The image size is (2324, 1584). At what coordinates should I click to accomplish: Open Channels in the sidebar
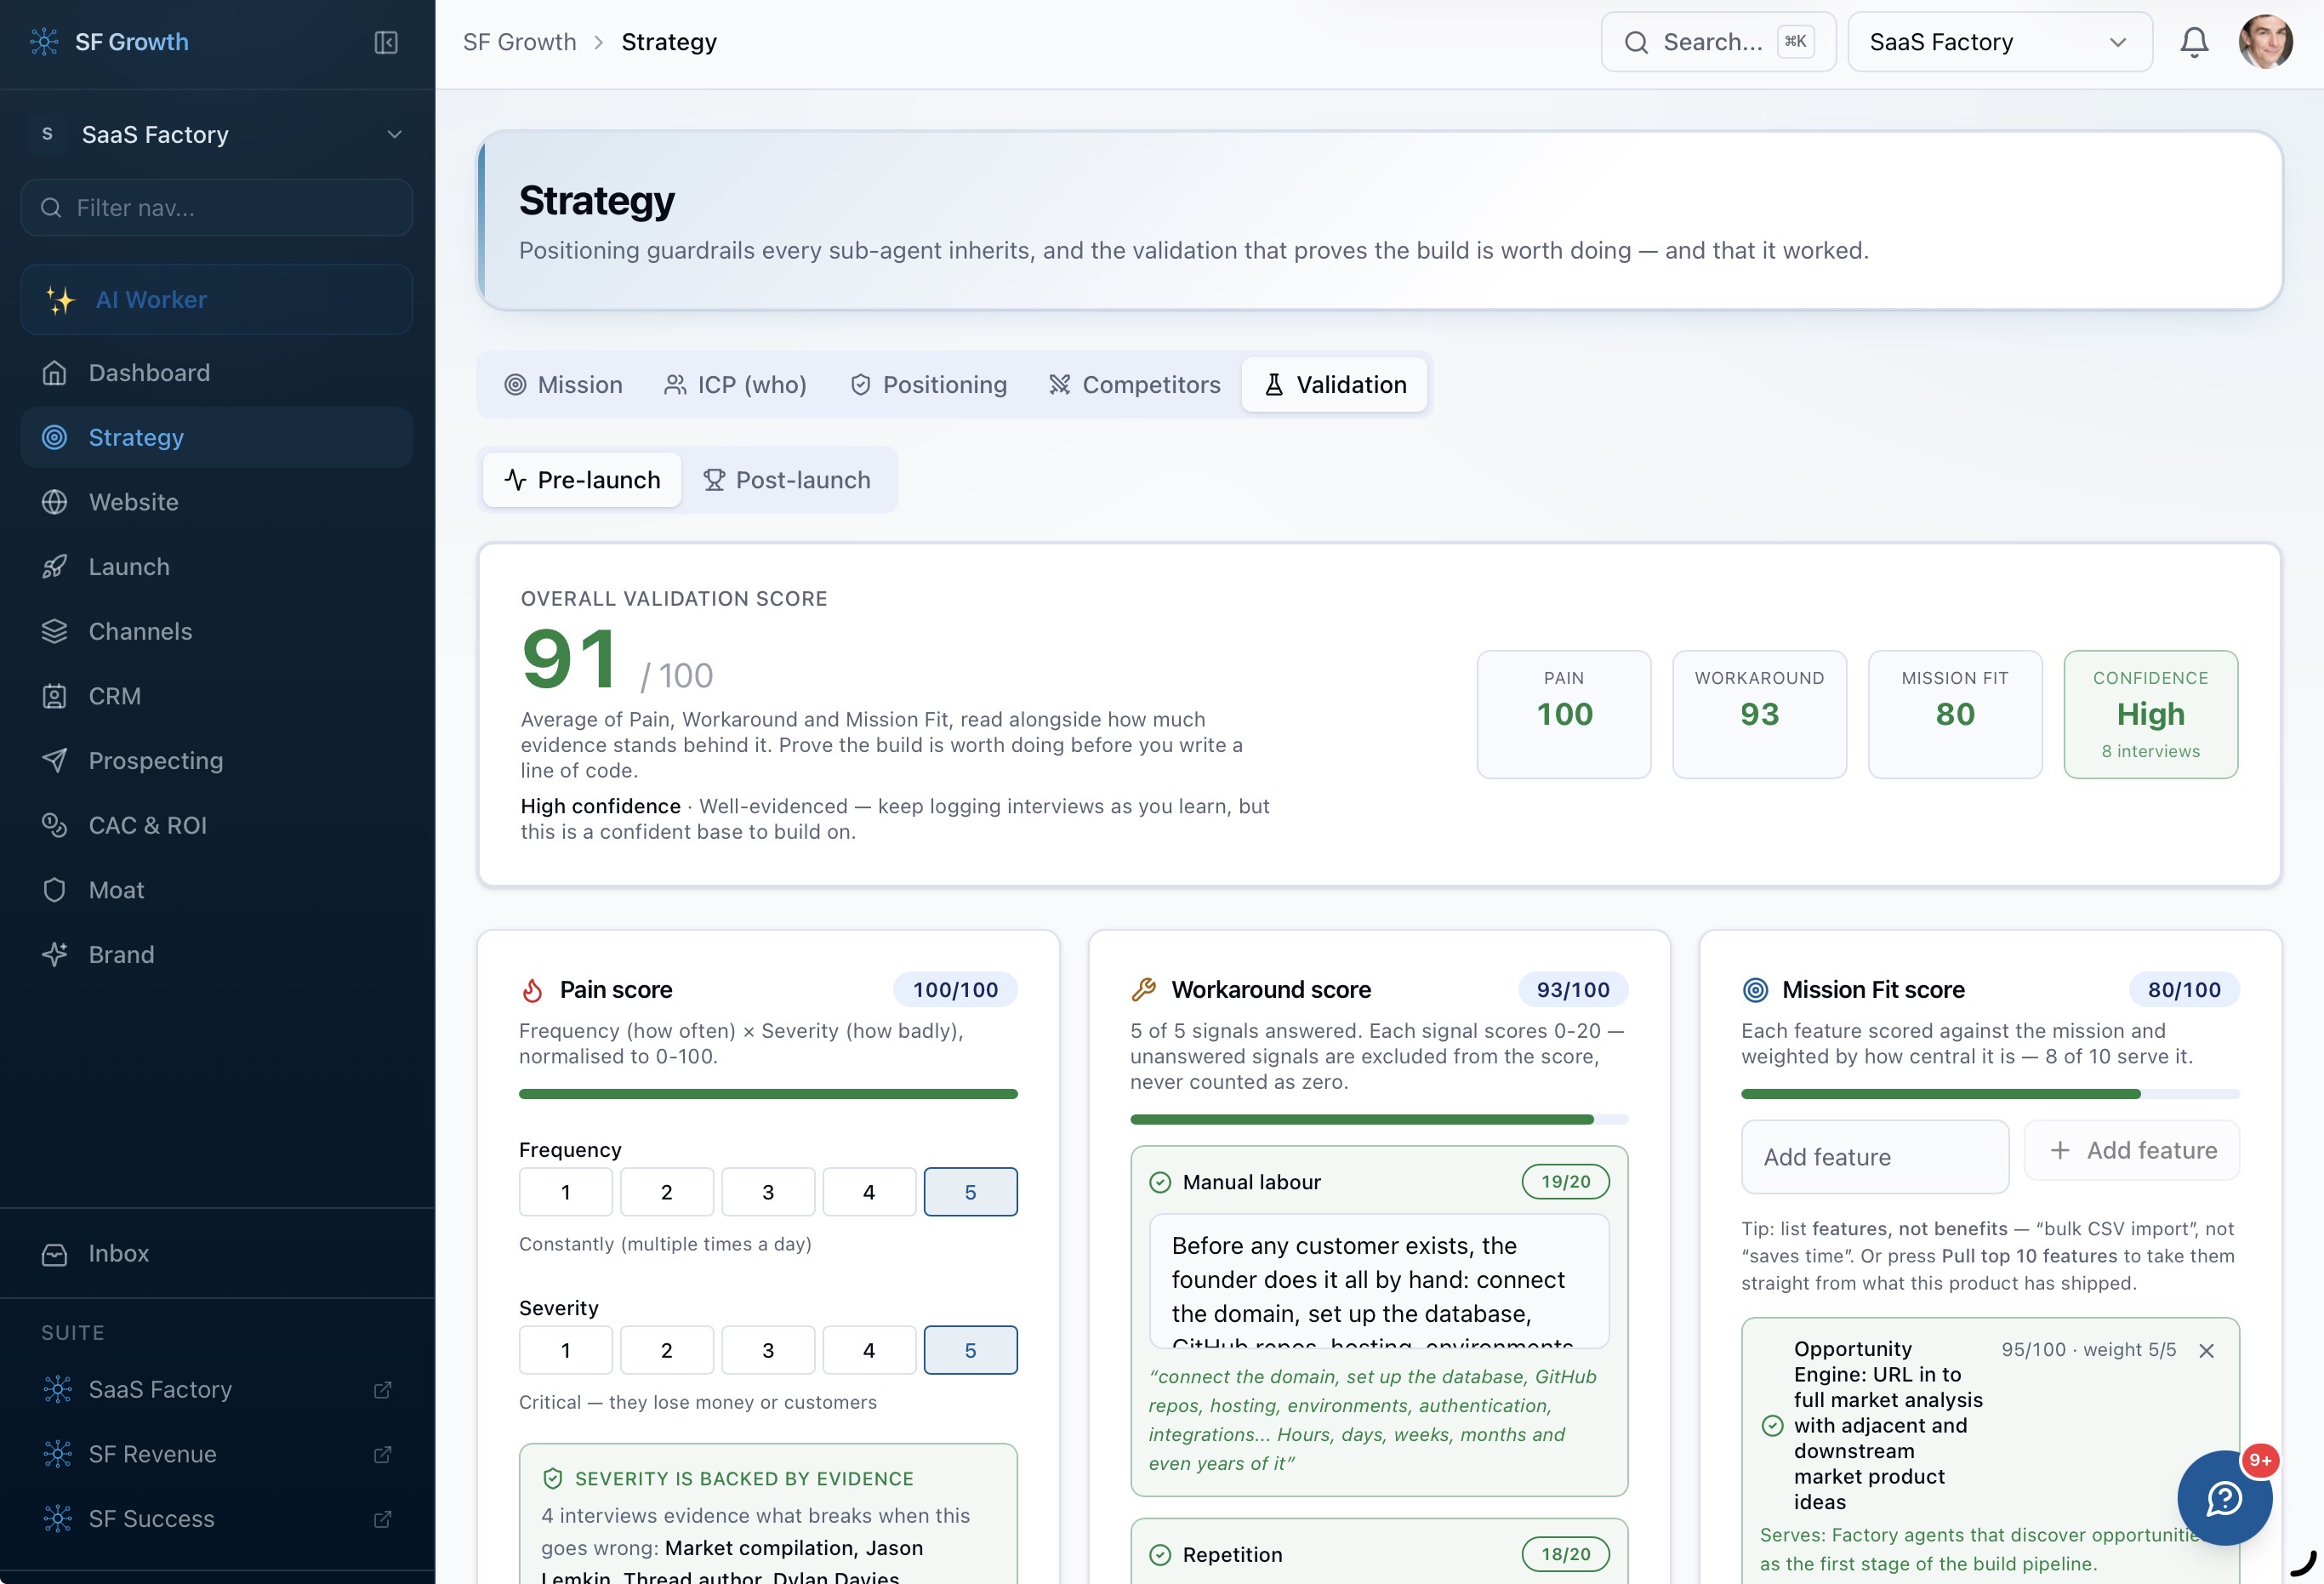point(216,631)
